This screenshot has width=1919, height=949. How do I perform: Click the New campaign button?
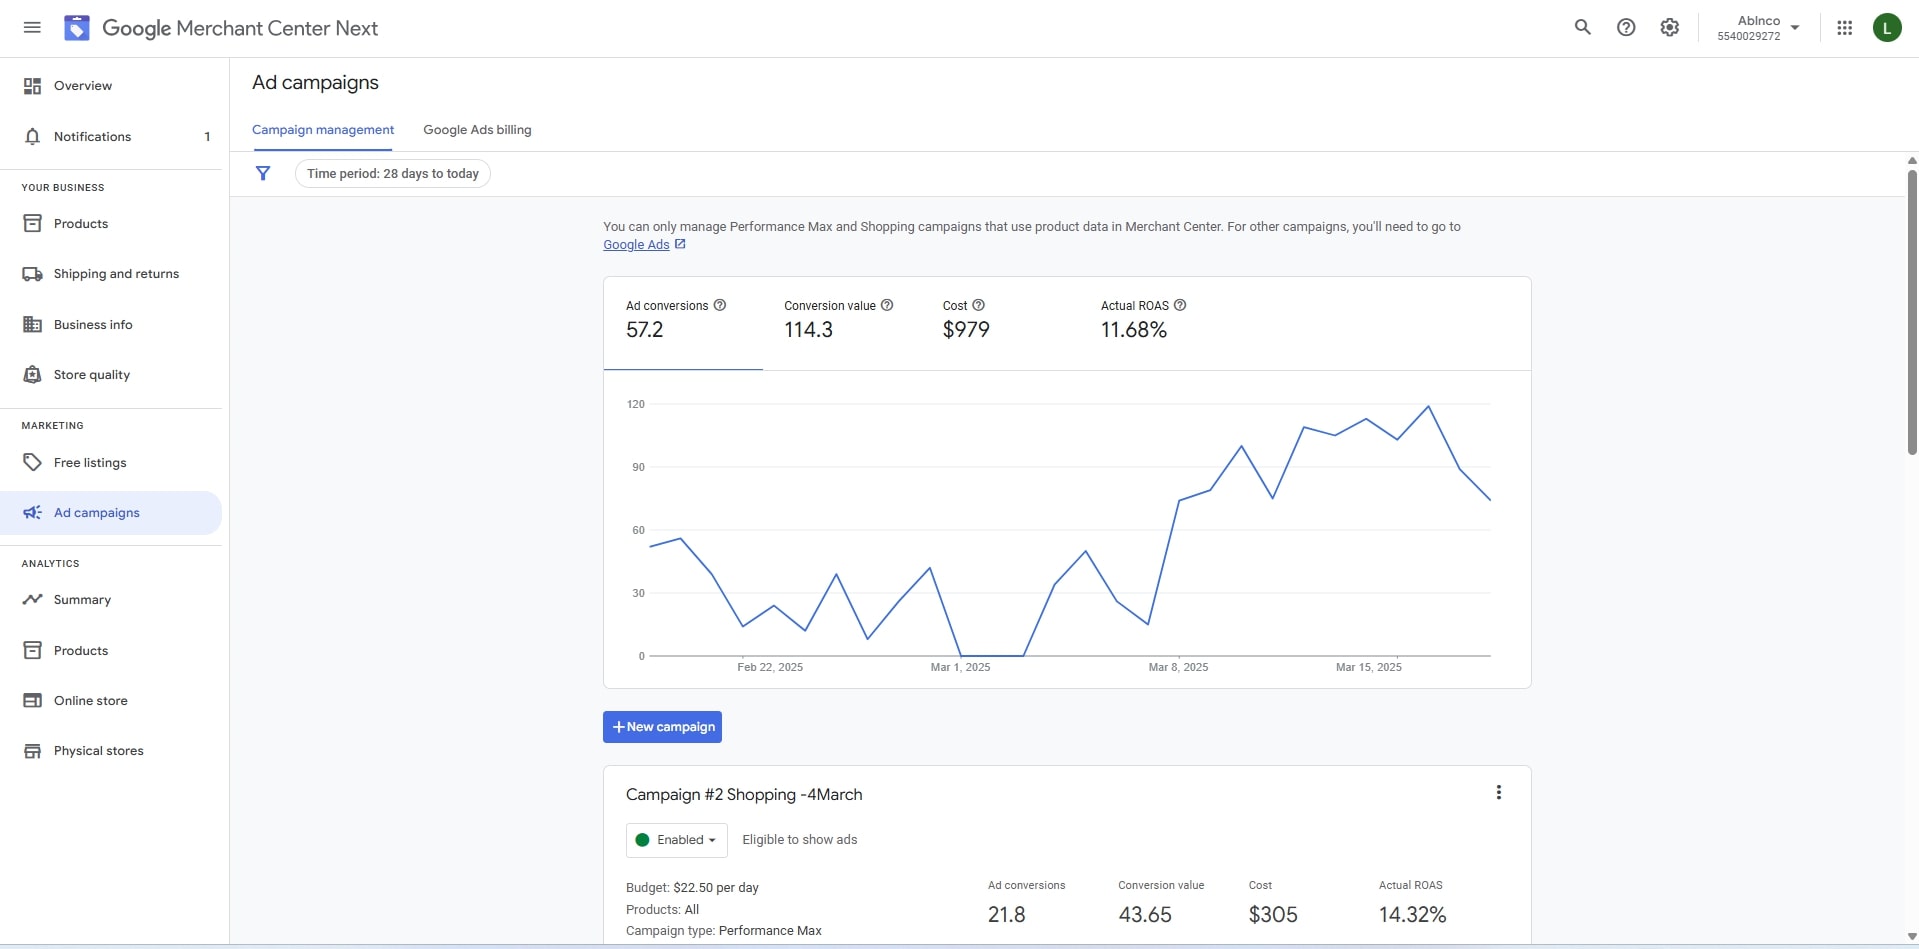(662, 727)
